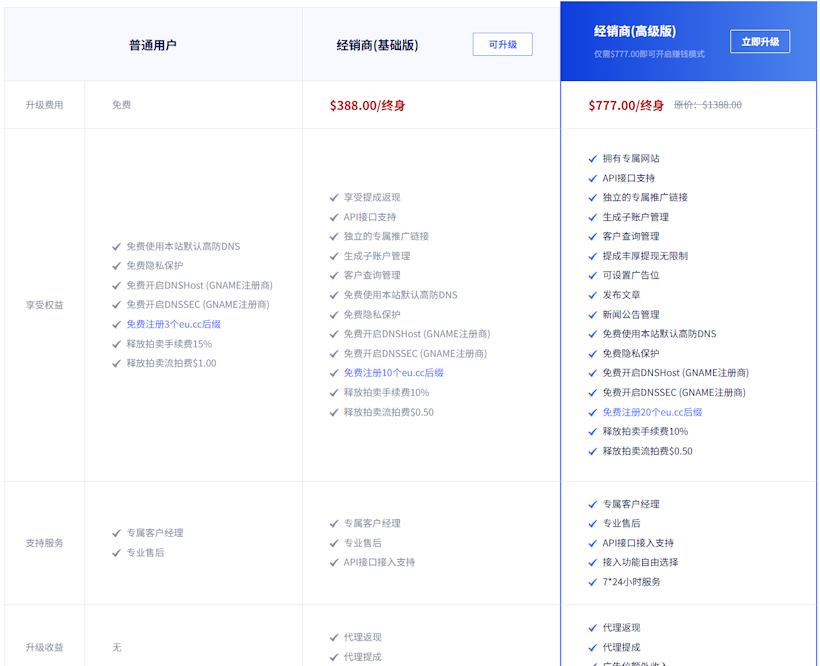820x666 pixels.
Task: Select the 普通用户 column header
Action: 153,45
